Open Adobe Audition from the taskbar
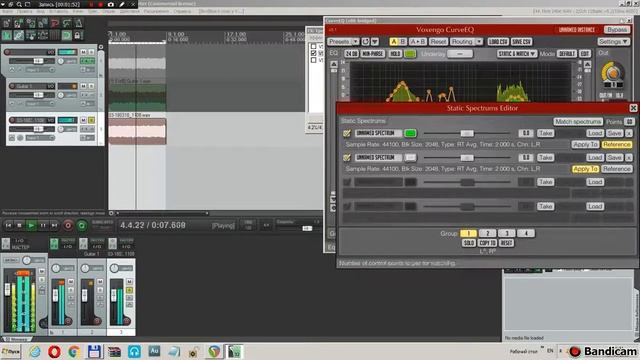The height and width of the screenshot is (360, 640). click(x=154, y=351)
